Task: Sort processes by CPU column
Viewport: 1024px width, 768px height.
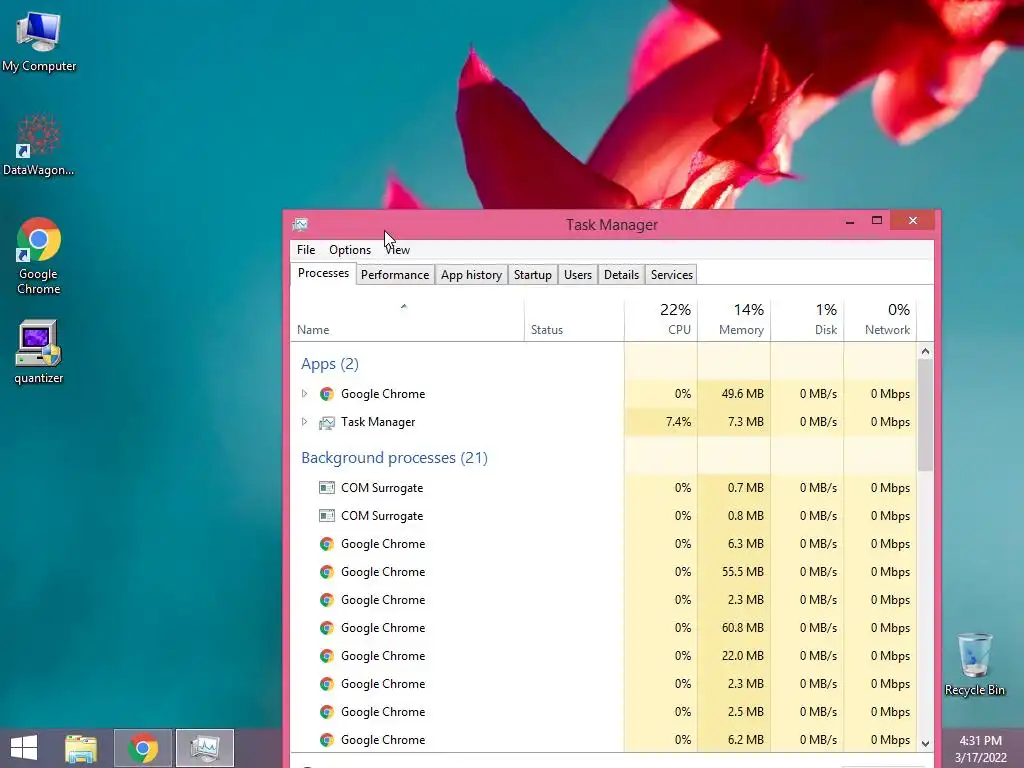Action: 661,320
